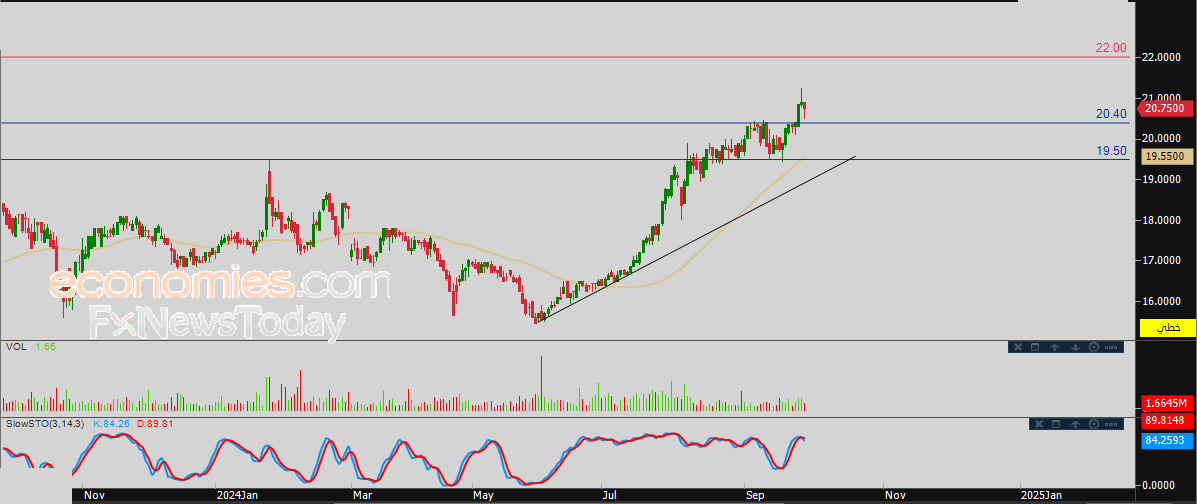Click the D:89.81 readout
The height and width of the screenshot is (504, 1197).
(155, 423)
